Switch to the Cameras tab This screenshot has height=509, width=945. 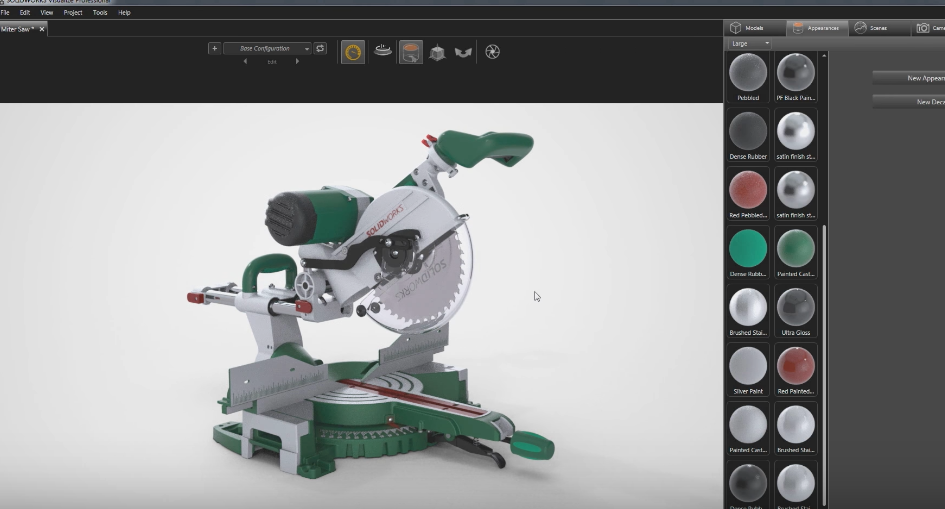tap(930, 28)
